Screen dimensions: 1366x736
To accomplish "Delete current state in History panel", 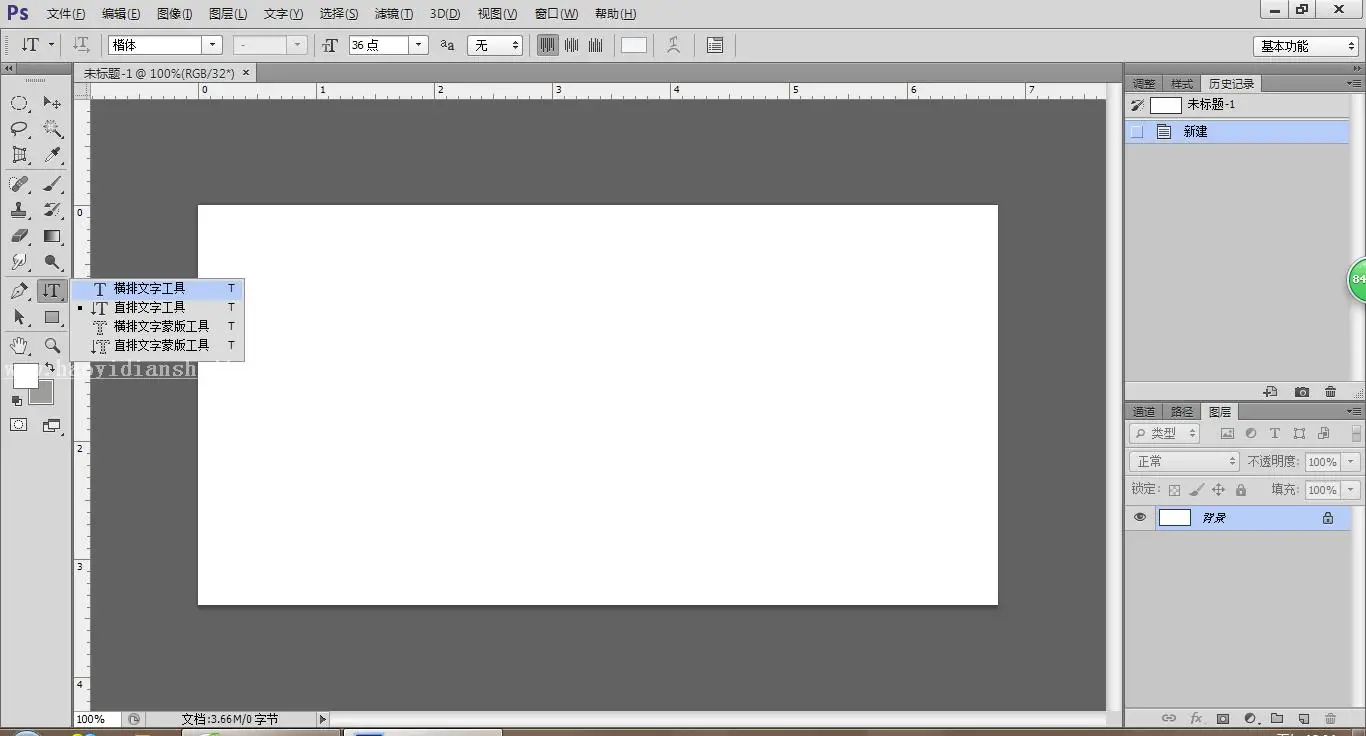I will click(1330, 392).
